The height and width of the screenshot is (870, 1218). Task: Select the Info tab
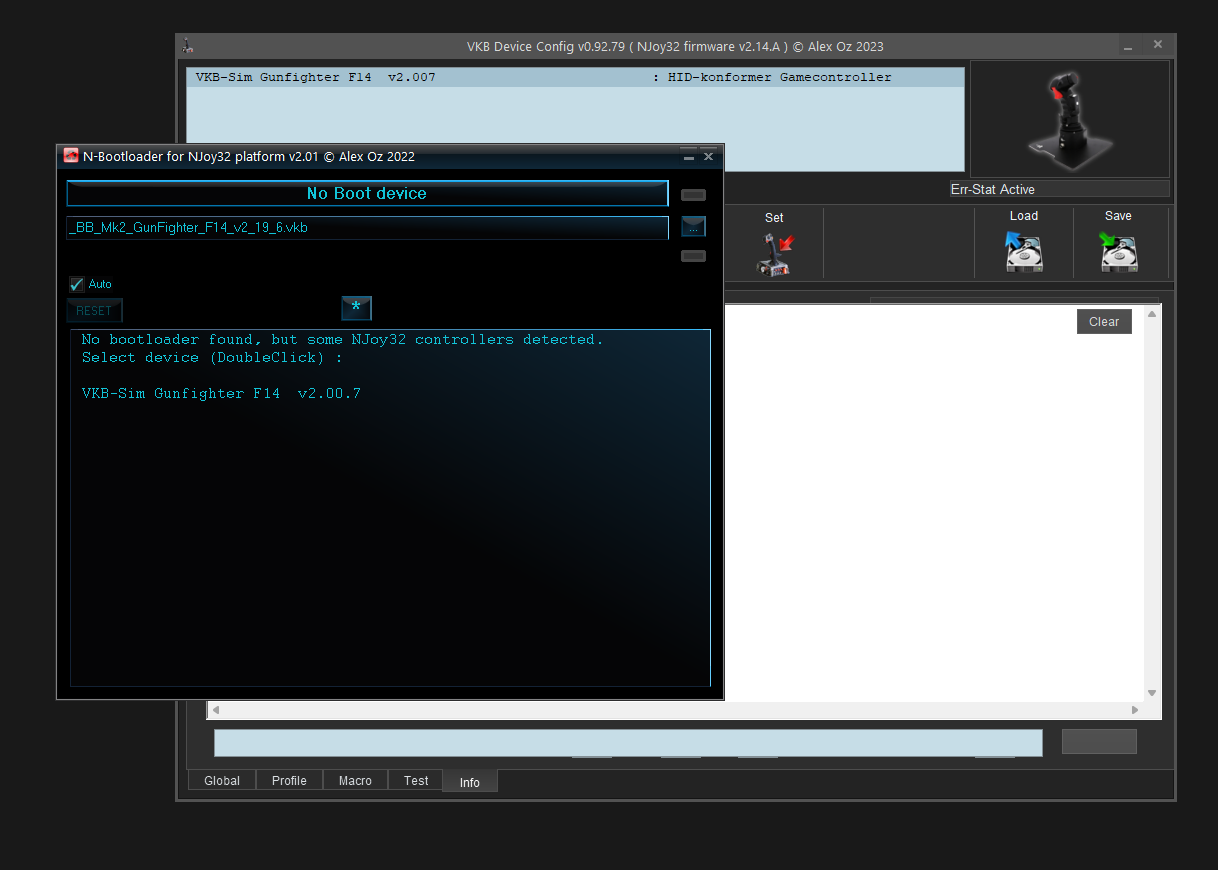(470, 782)
